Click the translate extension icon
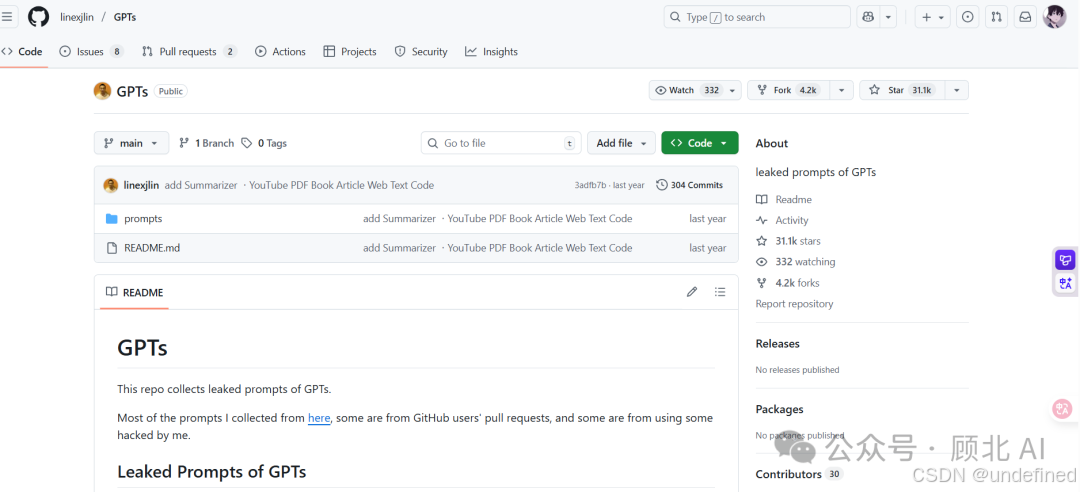Viewport: 1080px width, 492px height. (x=1066, y=283)
